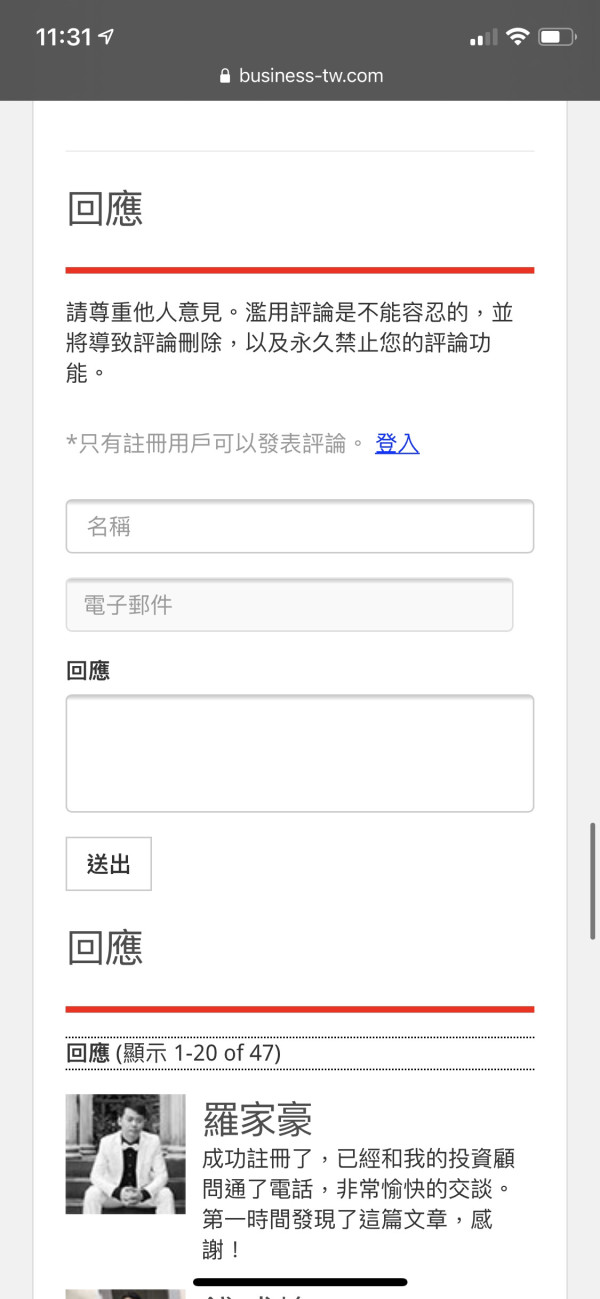Focus the 電子郵件 email input field

click(x=289, y=605)
